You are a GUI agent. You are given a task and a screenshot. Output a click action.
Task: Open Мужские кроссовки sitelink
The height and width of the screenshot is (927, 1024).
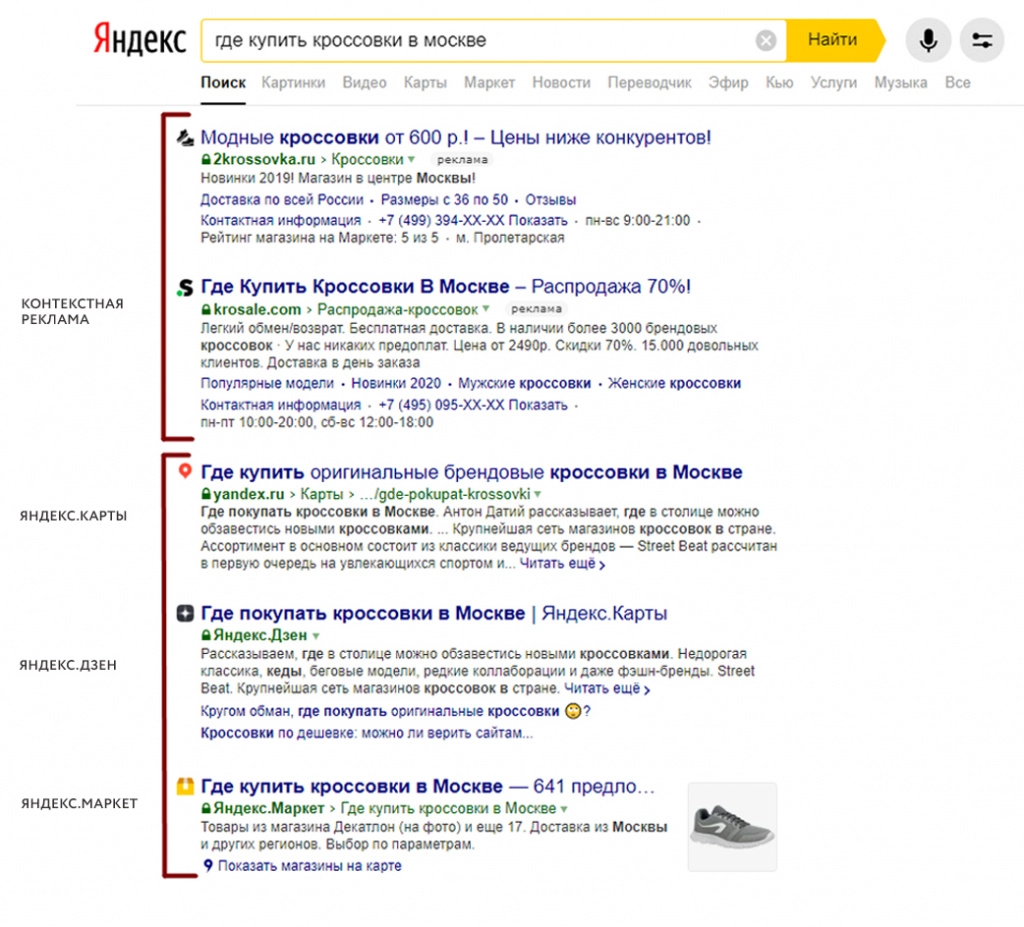pyautogui.click(x=524, y=383)
